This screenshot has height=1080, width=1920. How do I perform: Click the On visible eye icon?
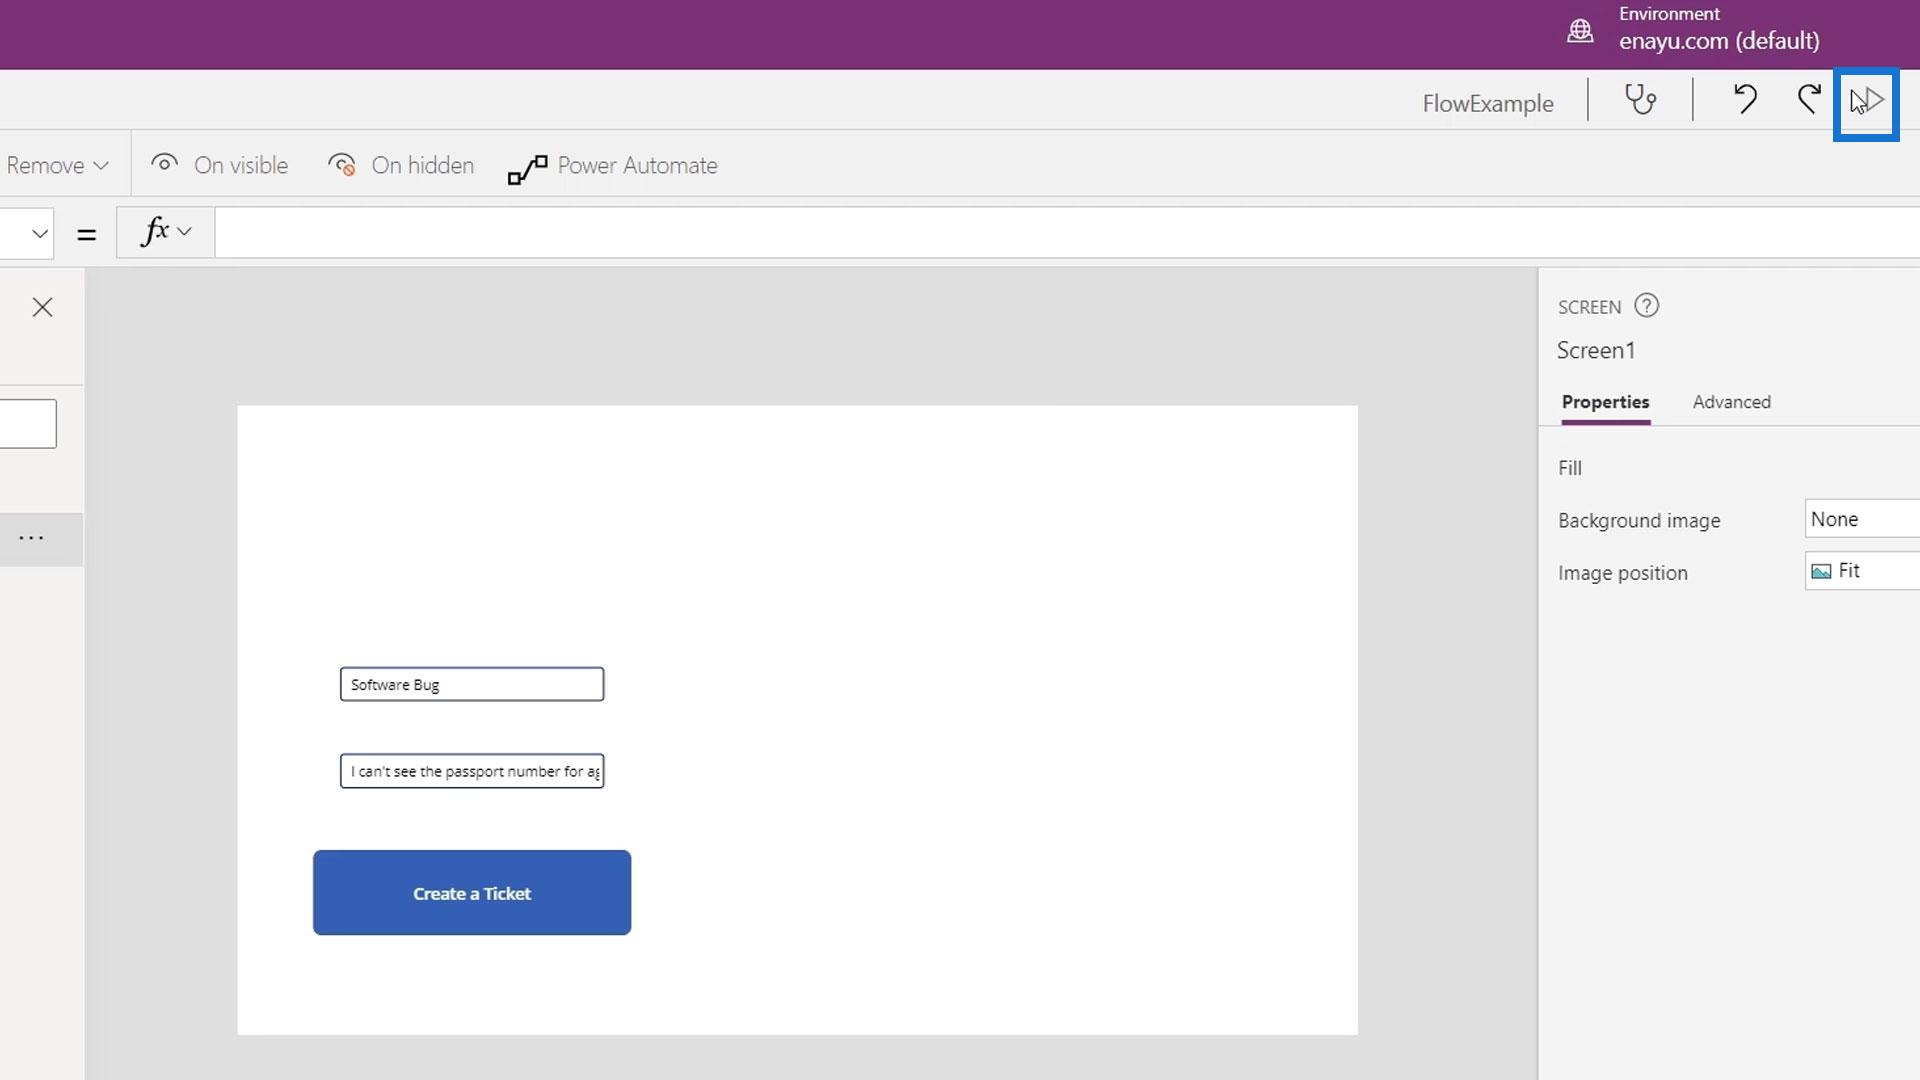pyautogui.click(x=164, y=164)
